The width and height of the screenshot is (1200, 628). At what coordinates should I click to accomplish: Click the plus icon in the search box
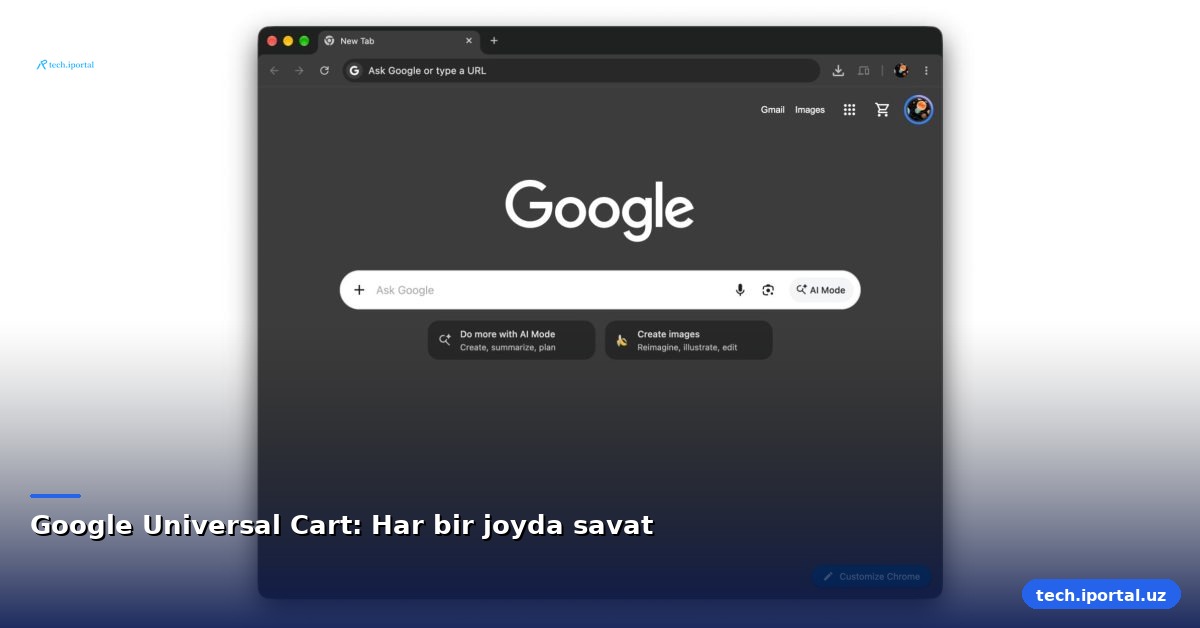click(x=359, y=290)
